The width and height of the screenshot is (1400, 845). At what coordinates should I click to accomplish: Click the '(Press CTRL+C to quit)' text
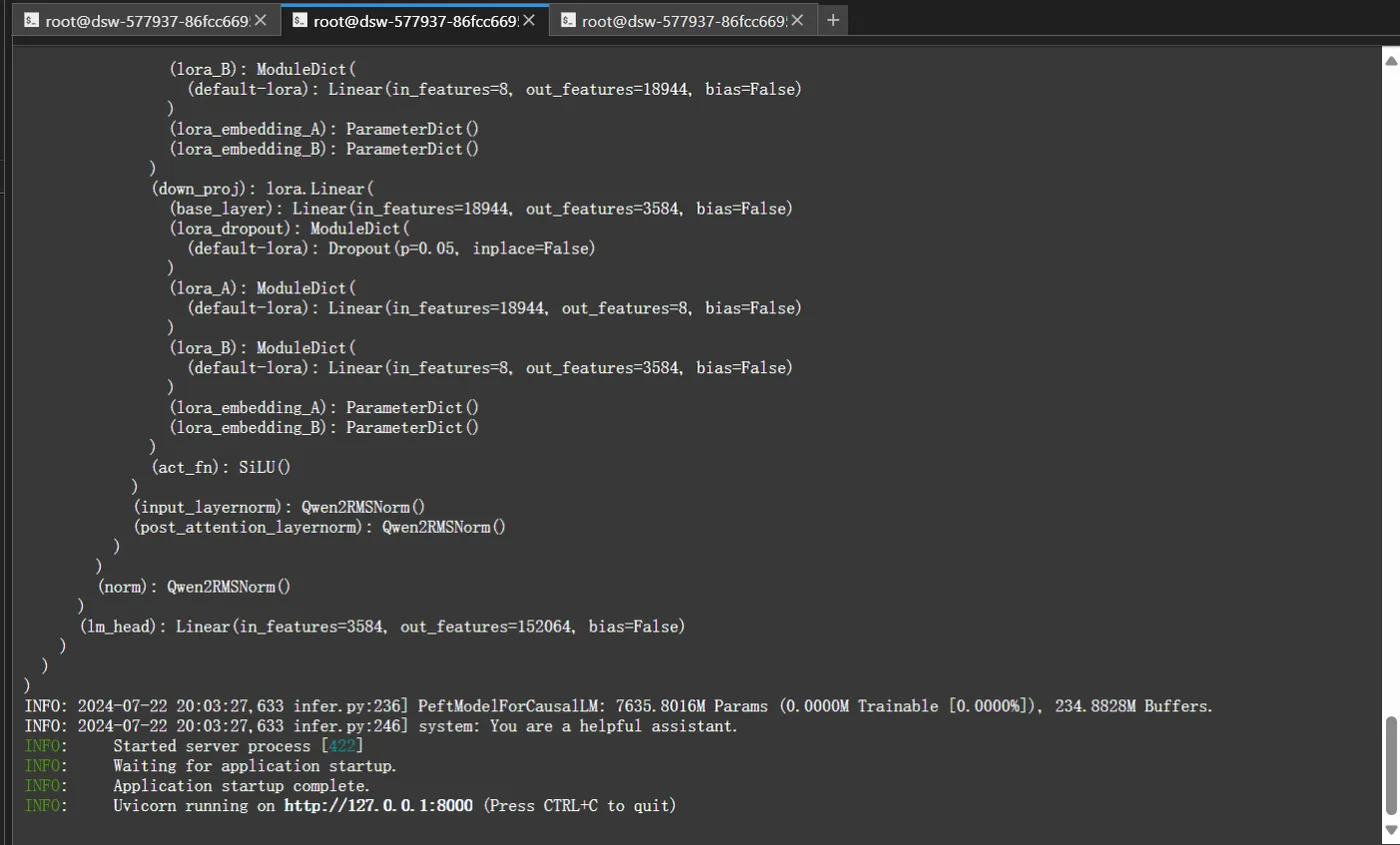point(580,805)
